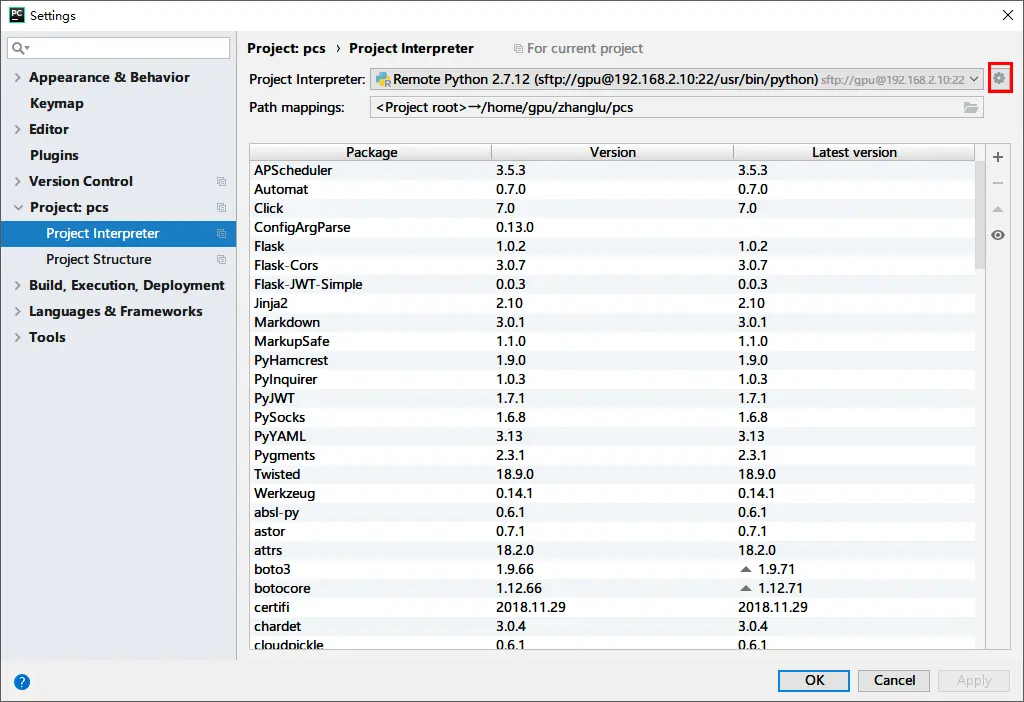Select the Werkzeug package row
This screenshot has width=1024, height=702.
(612, 493)
